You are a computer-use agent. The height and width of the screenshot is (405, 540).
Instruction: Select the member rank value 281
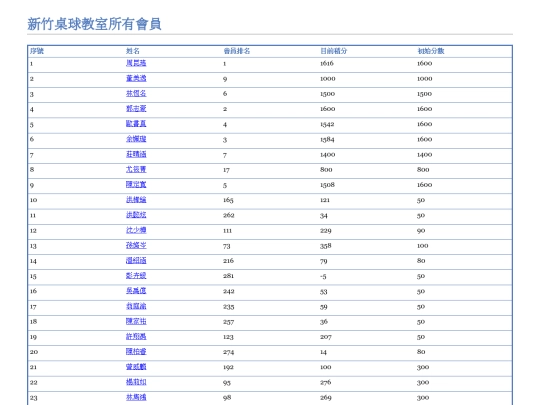[x=228, y=276]
